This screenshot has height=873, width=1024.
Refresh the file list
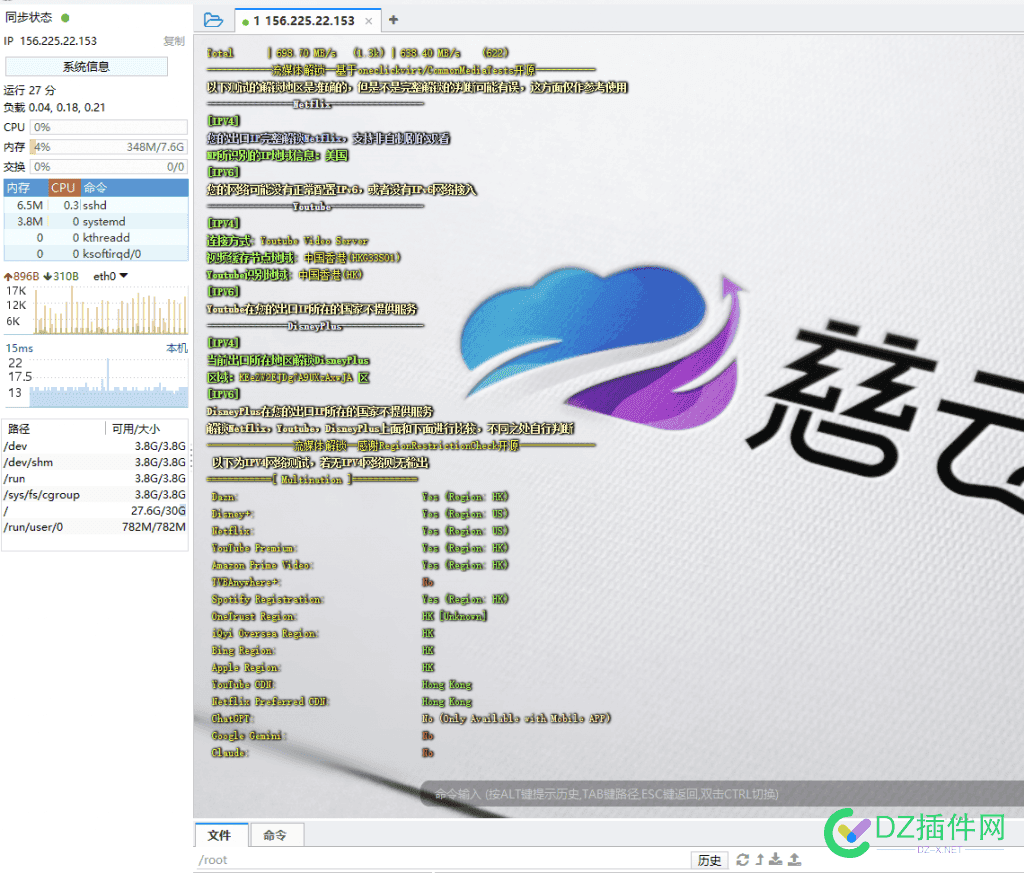[x=743, y=859]
